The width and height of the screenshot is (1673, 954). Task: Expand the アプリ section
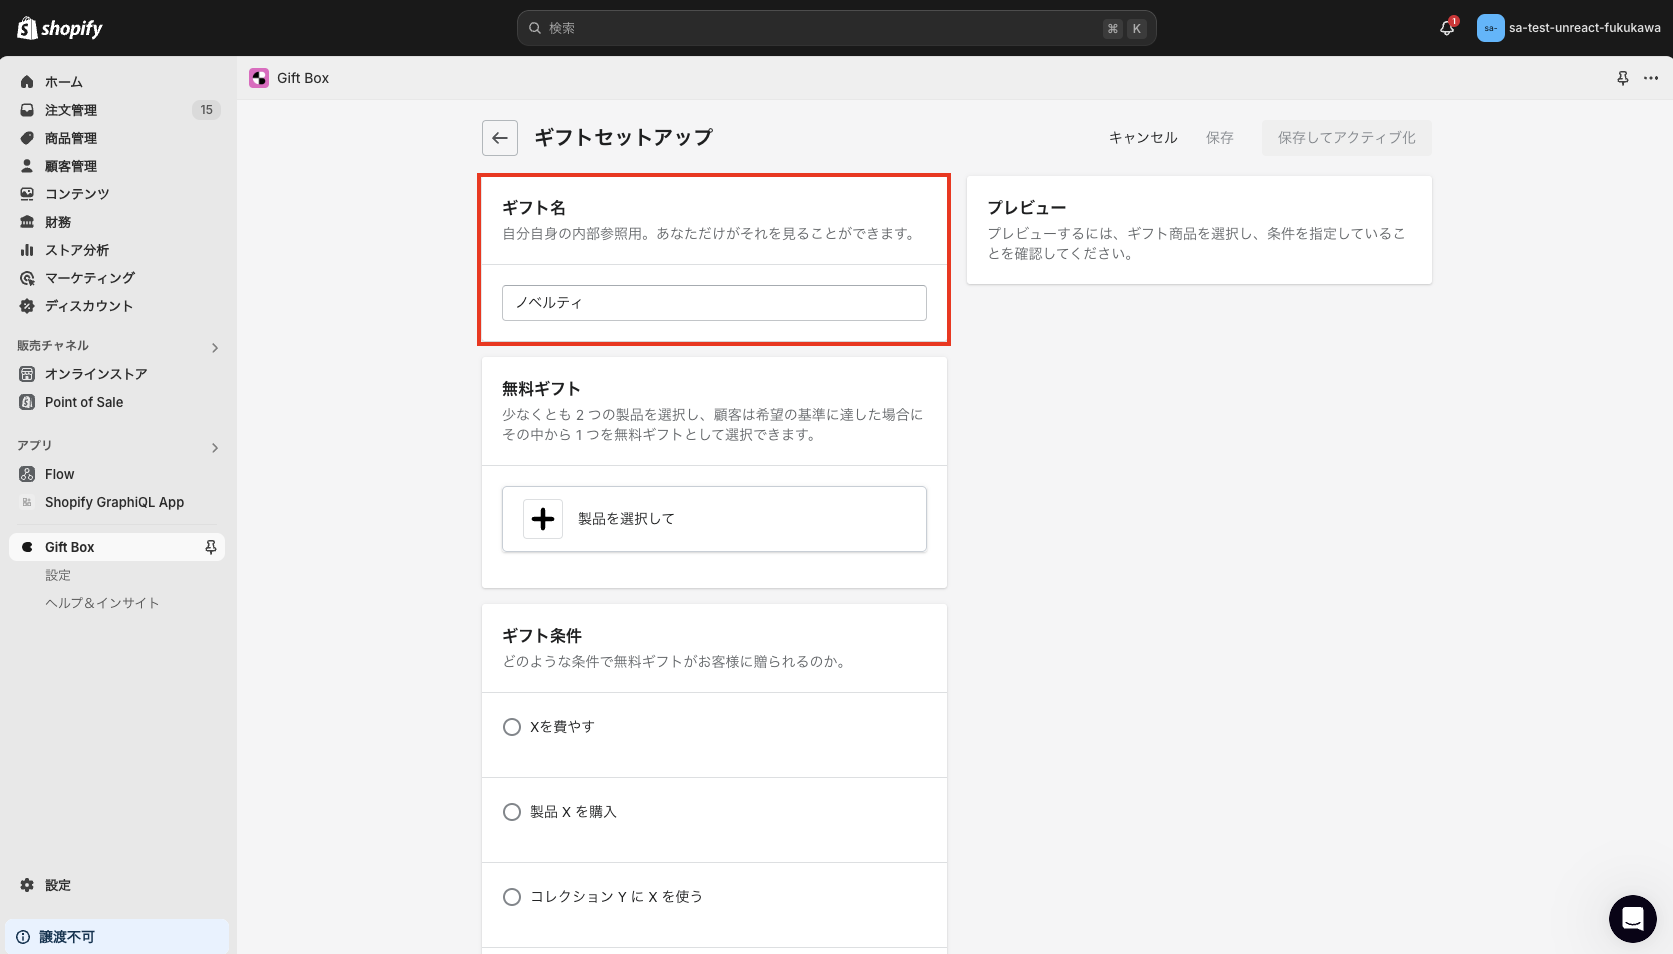[214, 447]
